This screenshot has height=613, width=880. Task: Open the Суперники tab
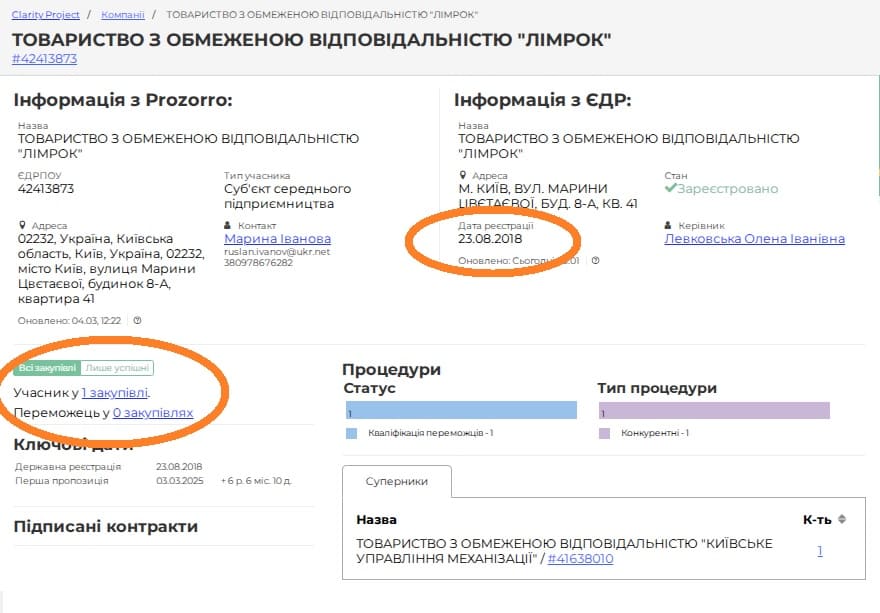[x=397, y=481]
